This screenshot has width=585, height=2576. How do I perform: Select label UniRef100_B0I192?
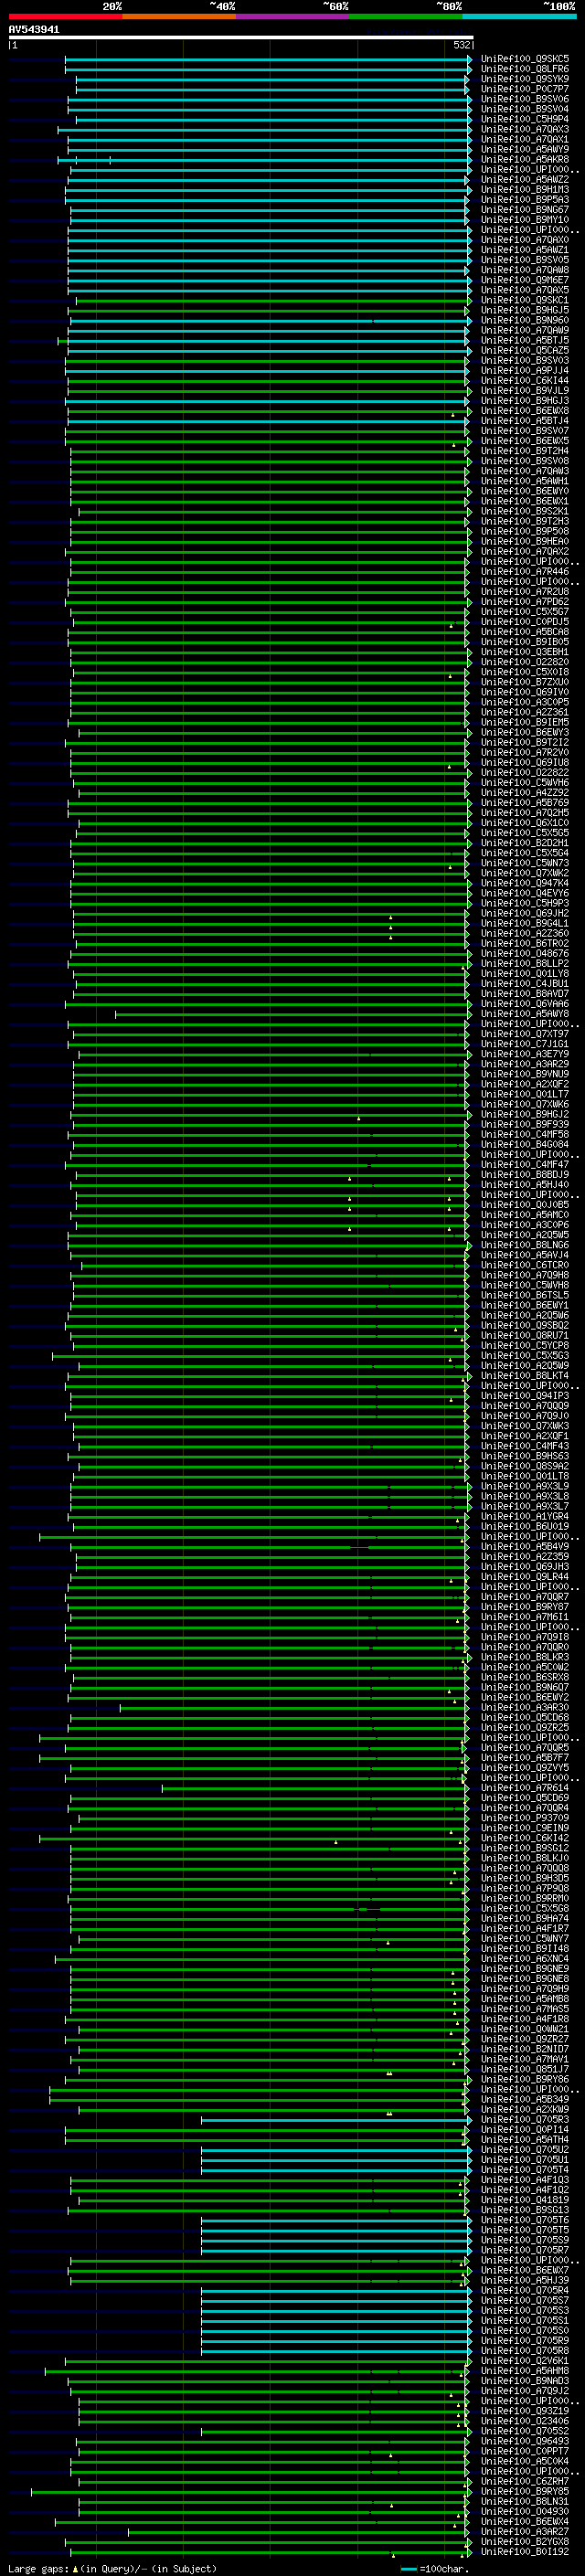tap(525, 2551)
